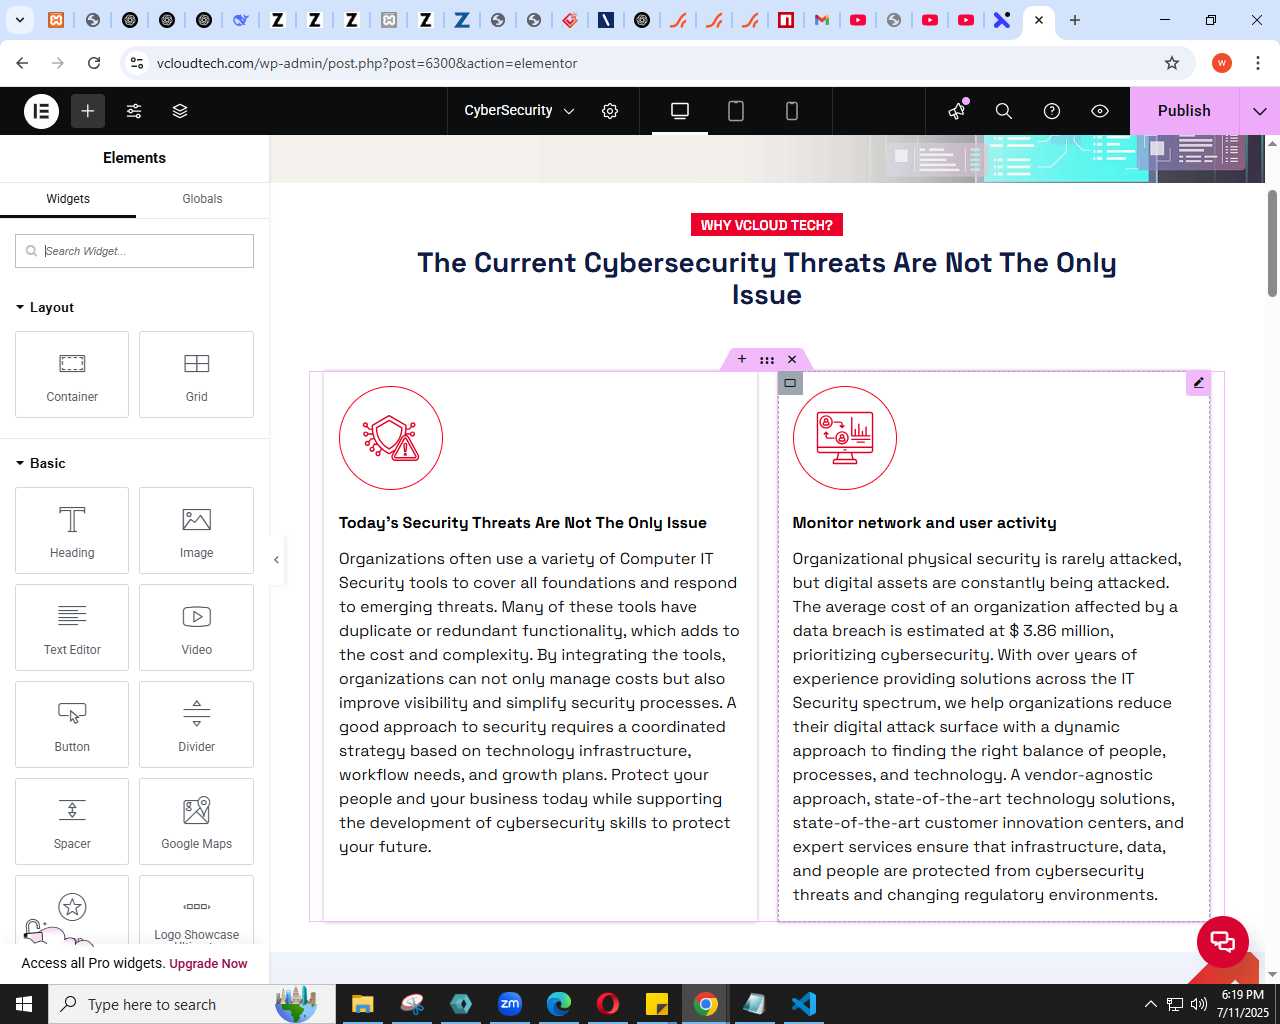This screenshot has width=1280, height=1024.
Task: Switch to the Widgets tab
Action: [x=68, y=199]
